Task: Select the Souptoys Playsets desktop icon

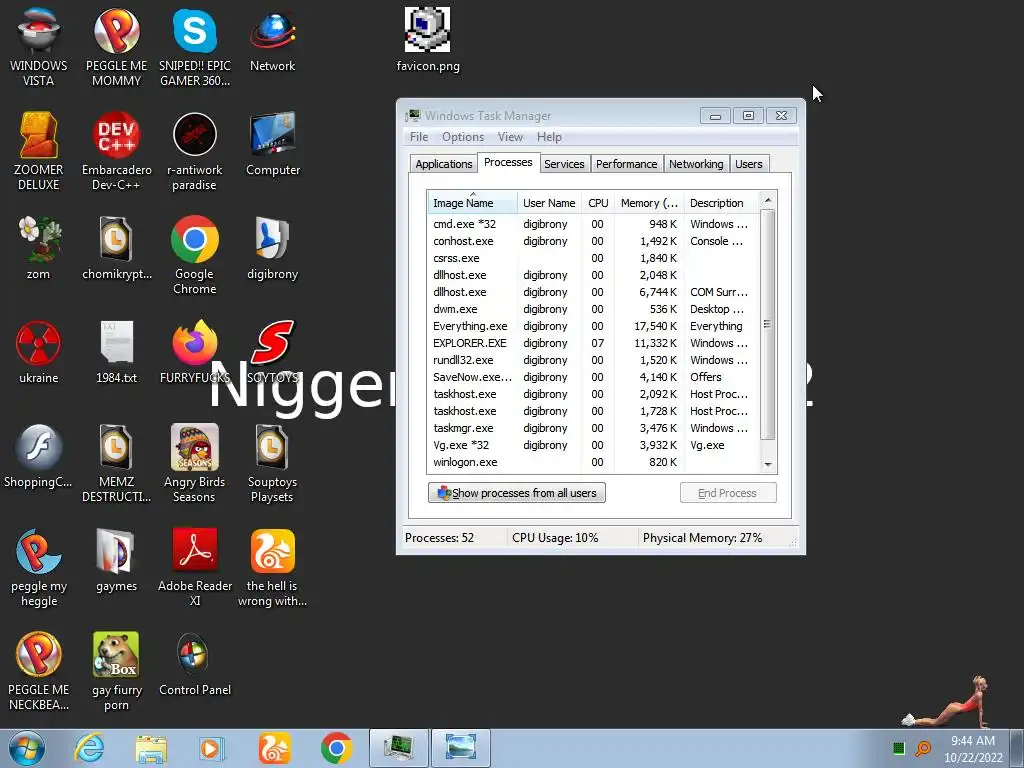Action: point(272,463)
